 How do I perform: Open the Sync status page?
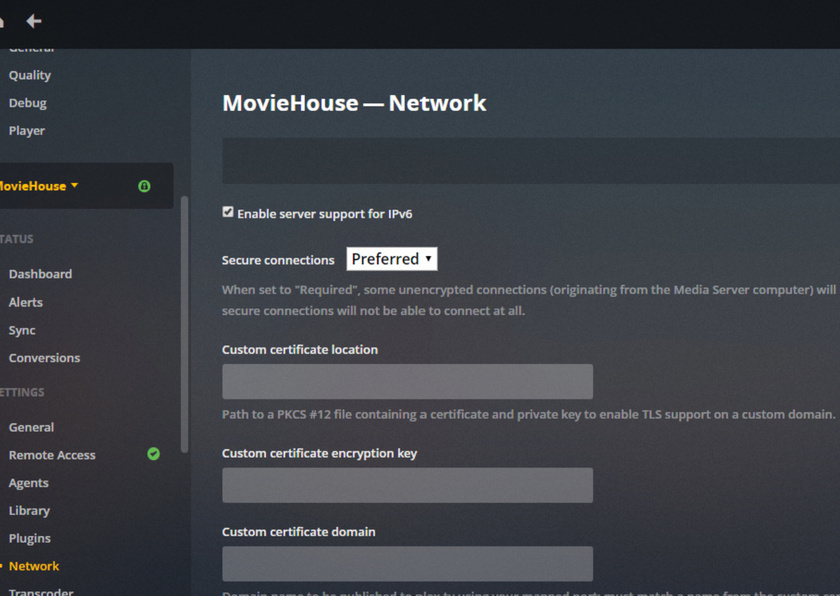pyautogui.click(x=22, y=330)
